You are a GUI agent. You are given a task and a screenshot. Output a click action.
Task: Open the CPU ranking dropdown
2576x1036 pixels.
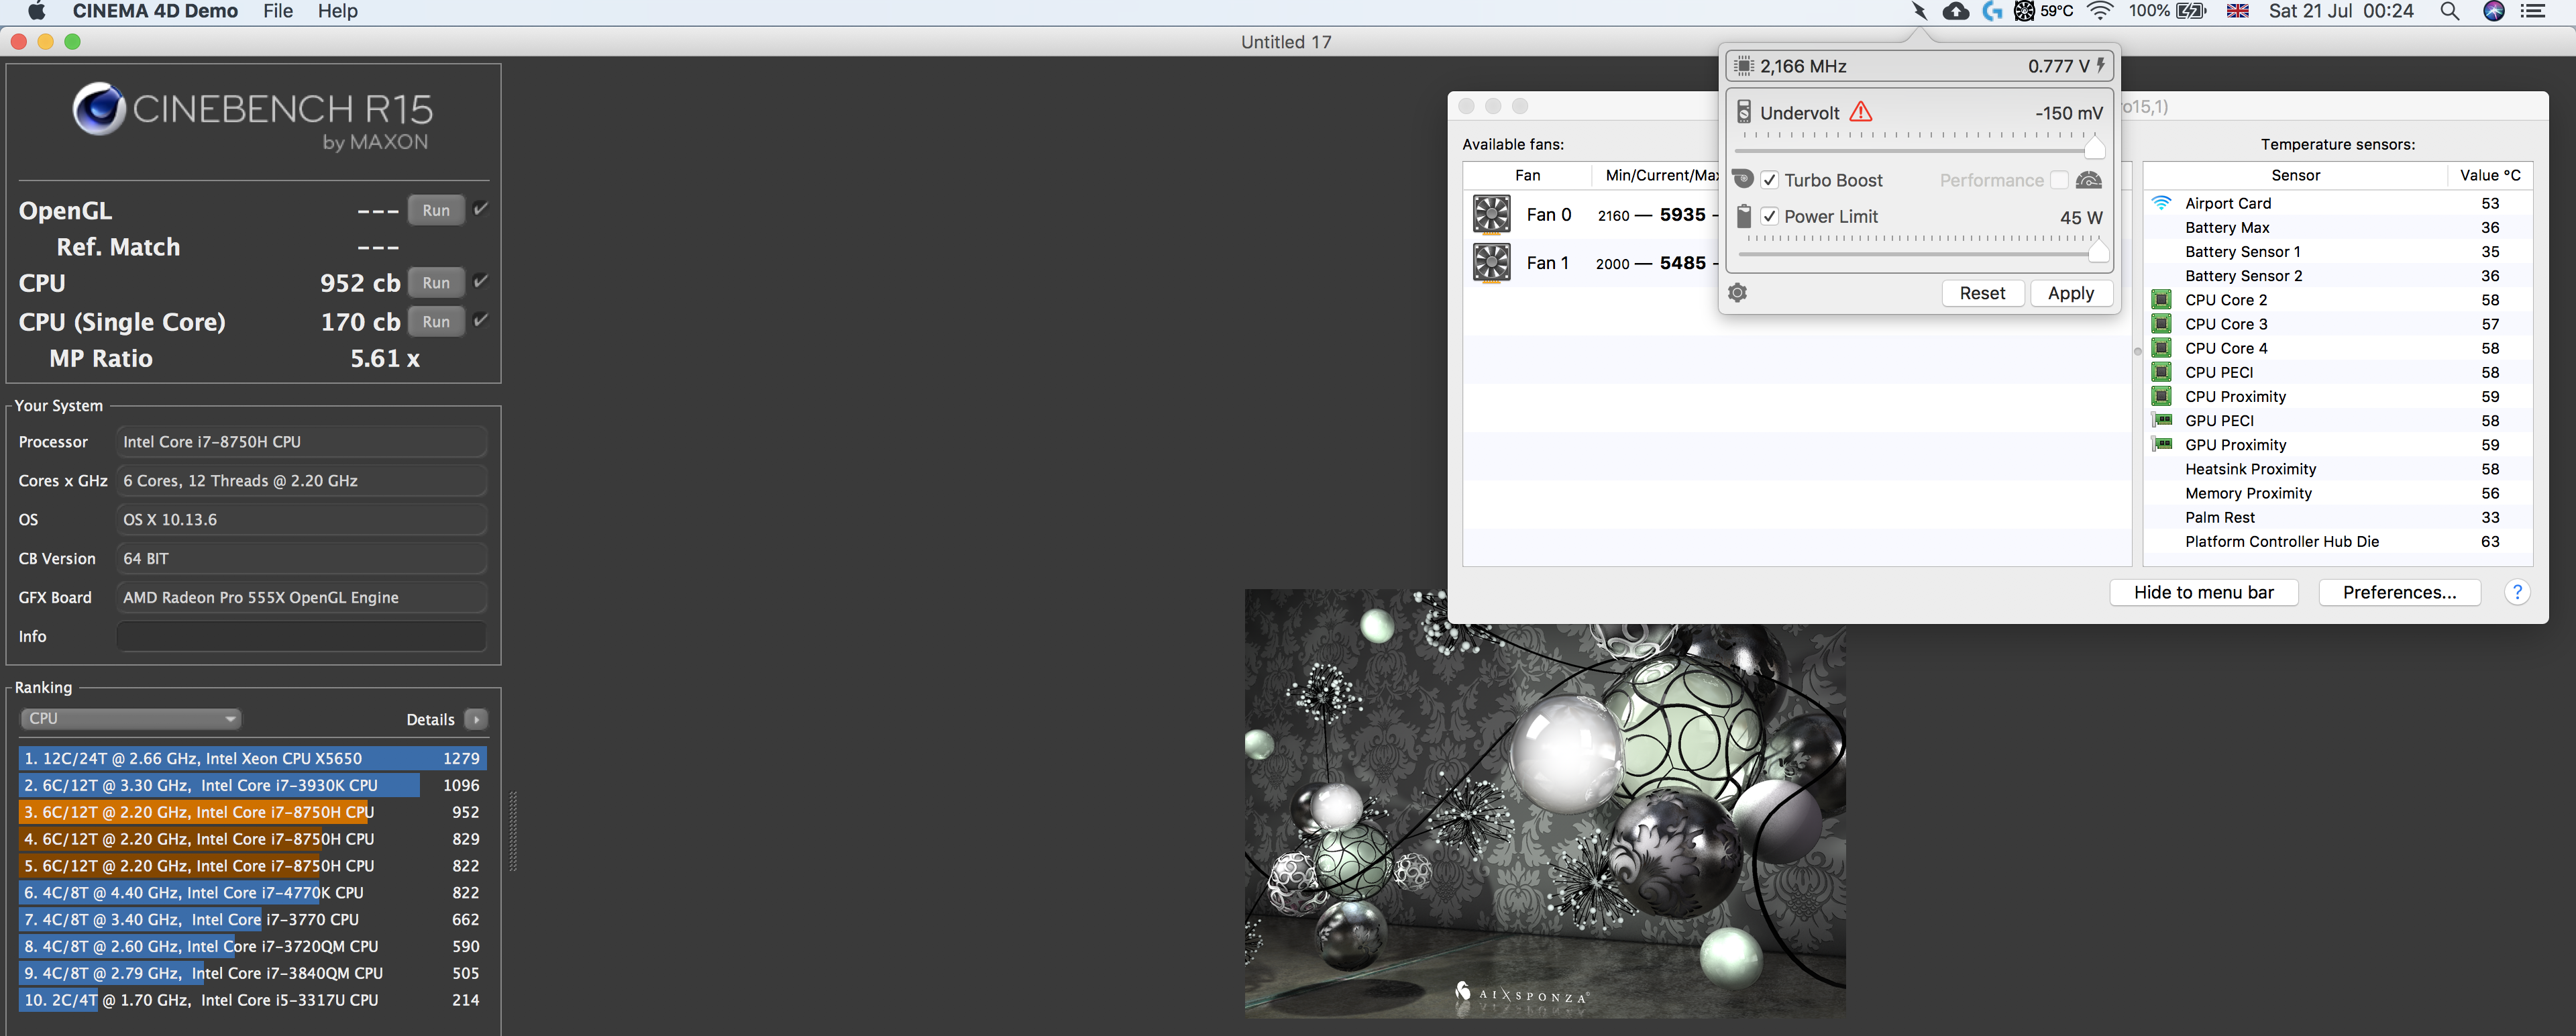(130, 718)
